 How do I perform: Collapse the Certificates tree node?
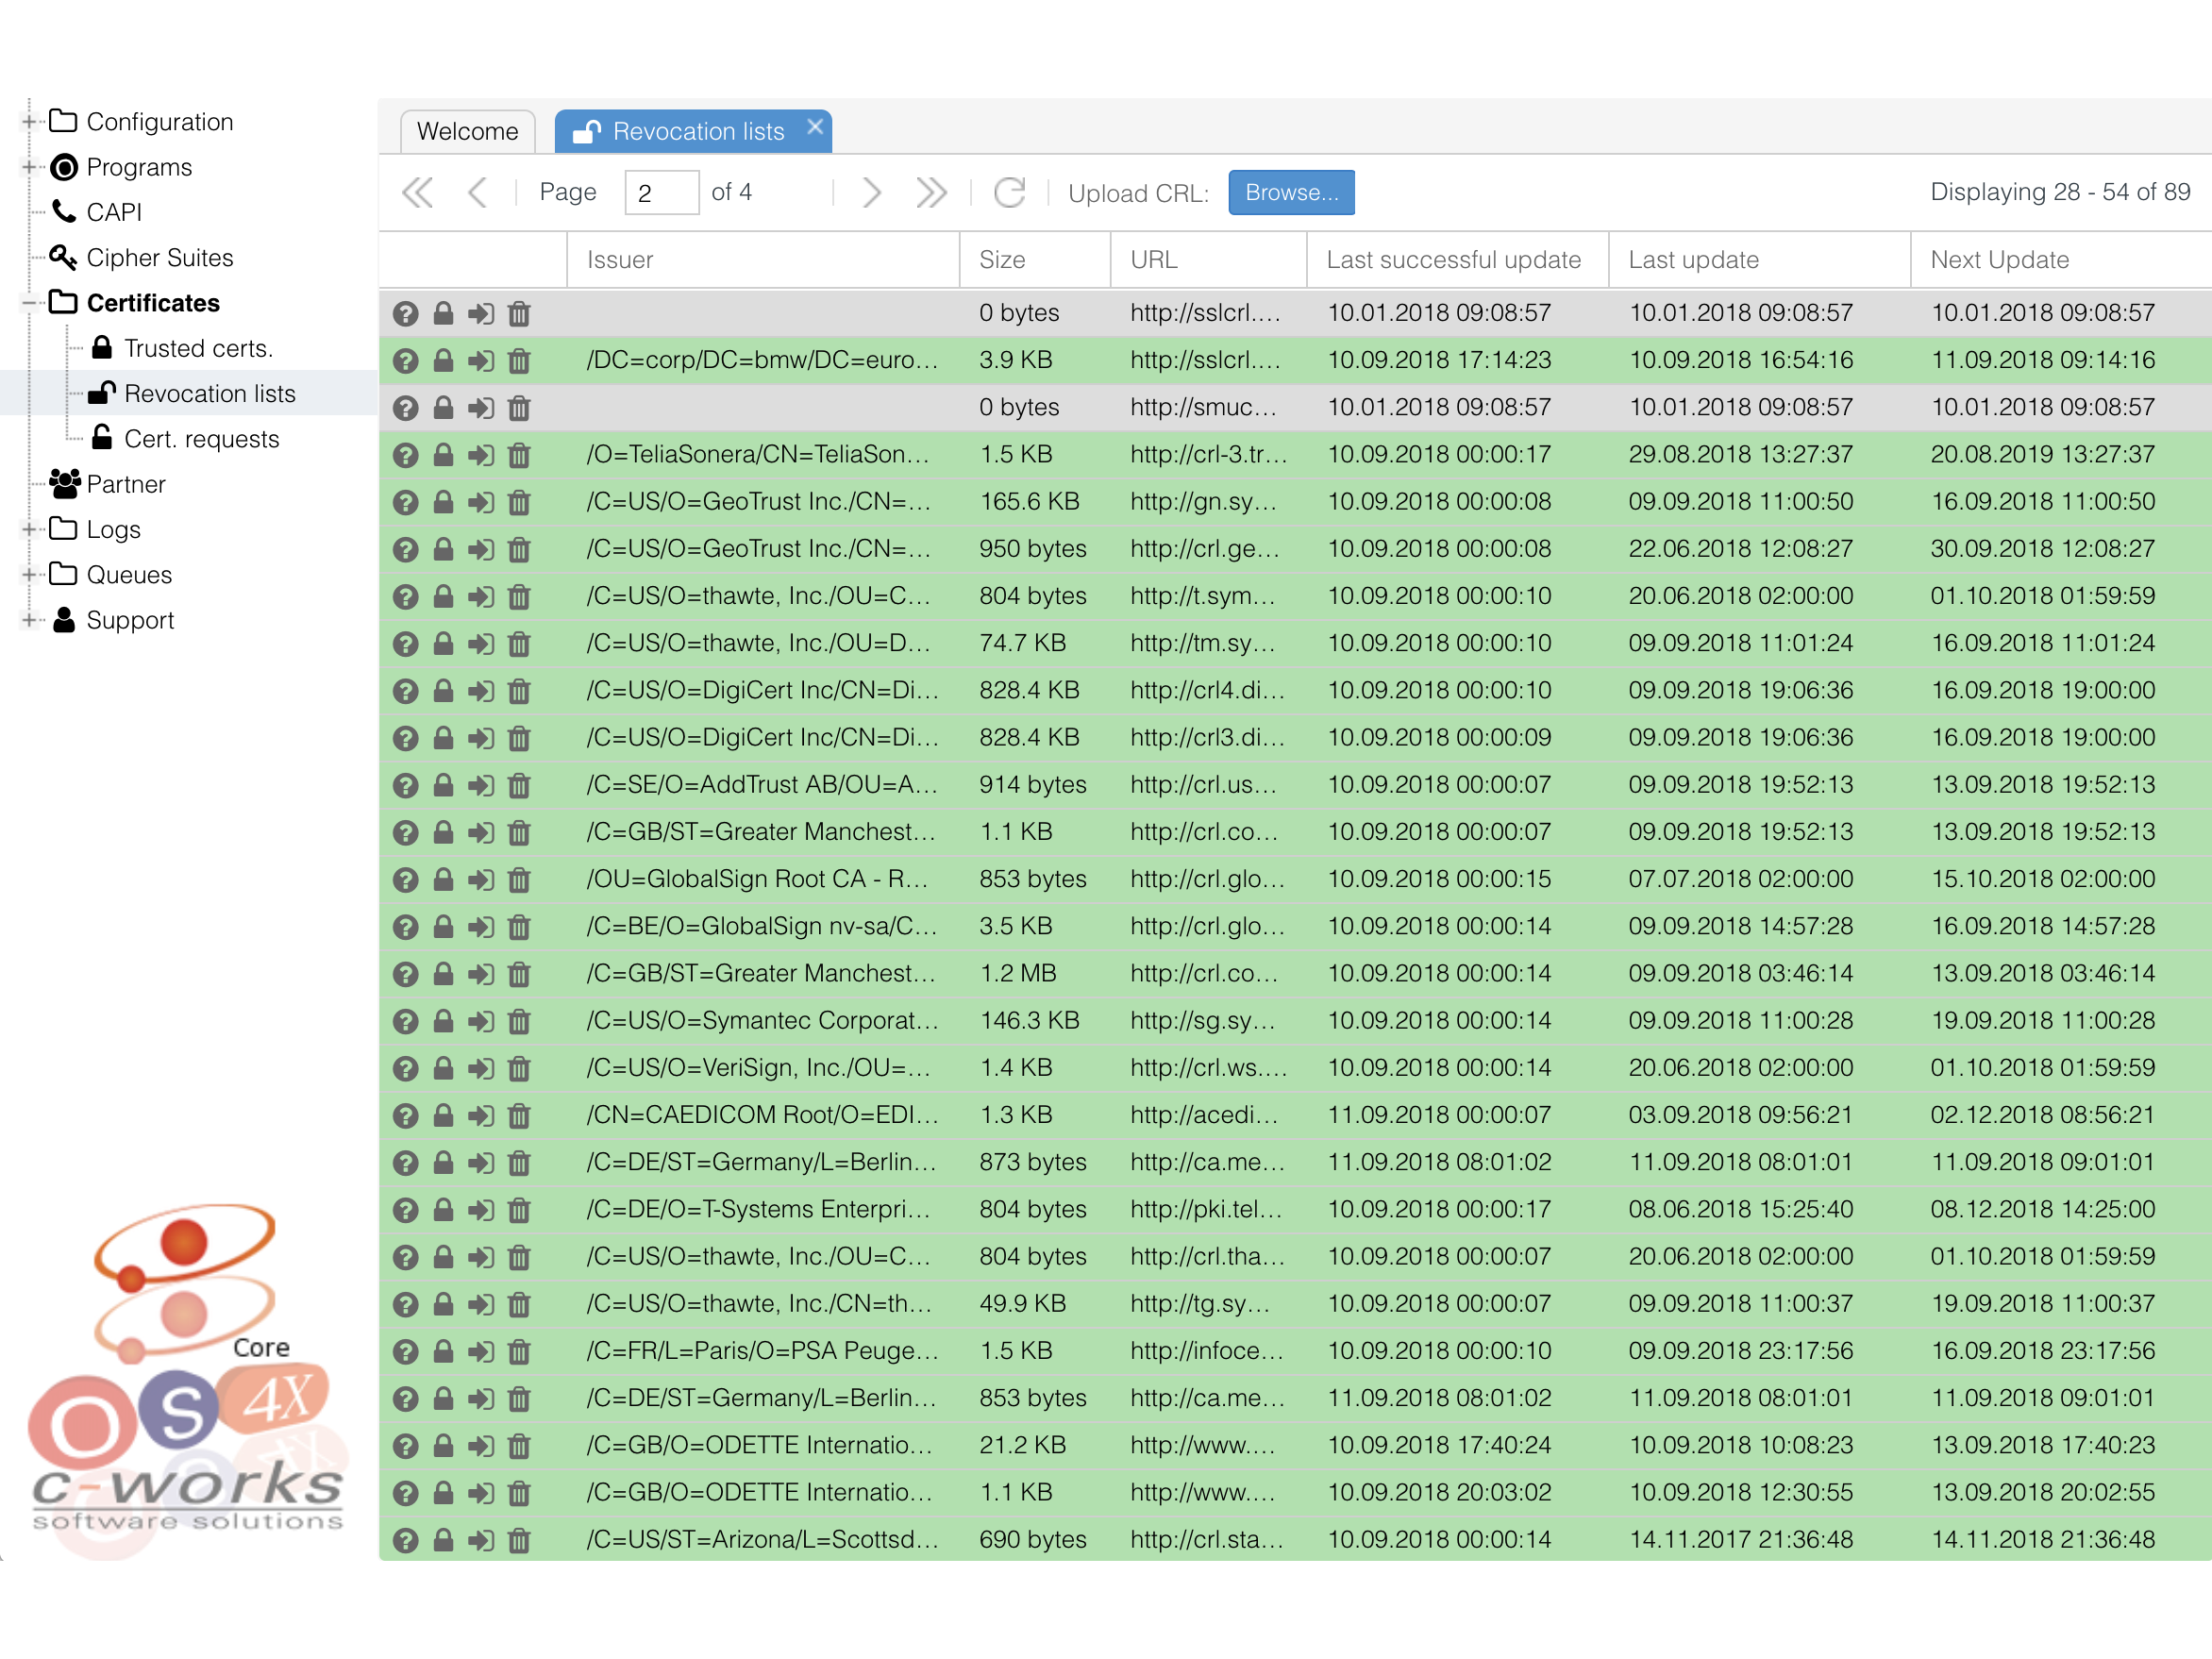[x=29, y=303]
